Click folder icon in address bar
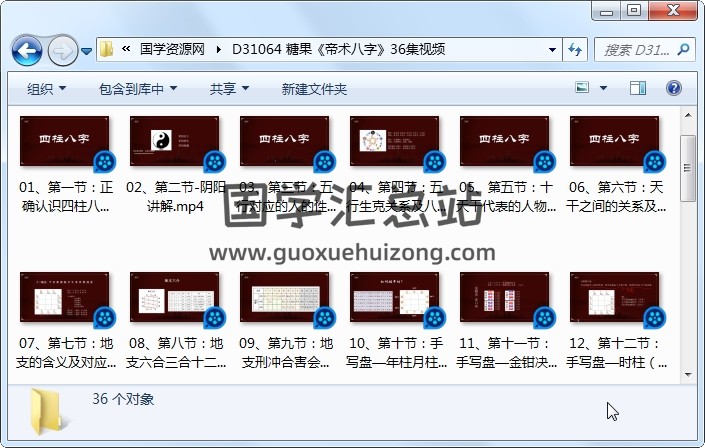Screen dimensions: 705x448 click(107, 49)
